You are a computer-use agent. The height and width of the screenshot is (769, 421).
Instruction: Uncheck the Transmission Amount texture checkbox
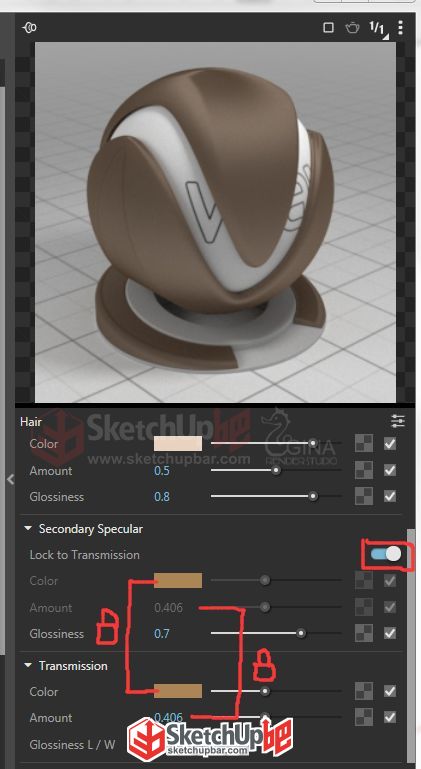pos(390,717)
